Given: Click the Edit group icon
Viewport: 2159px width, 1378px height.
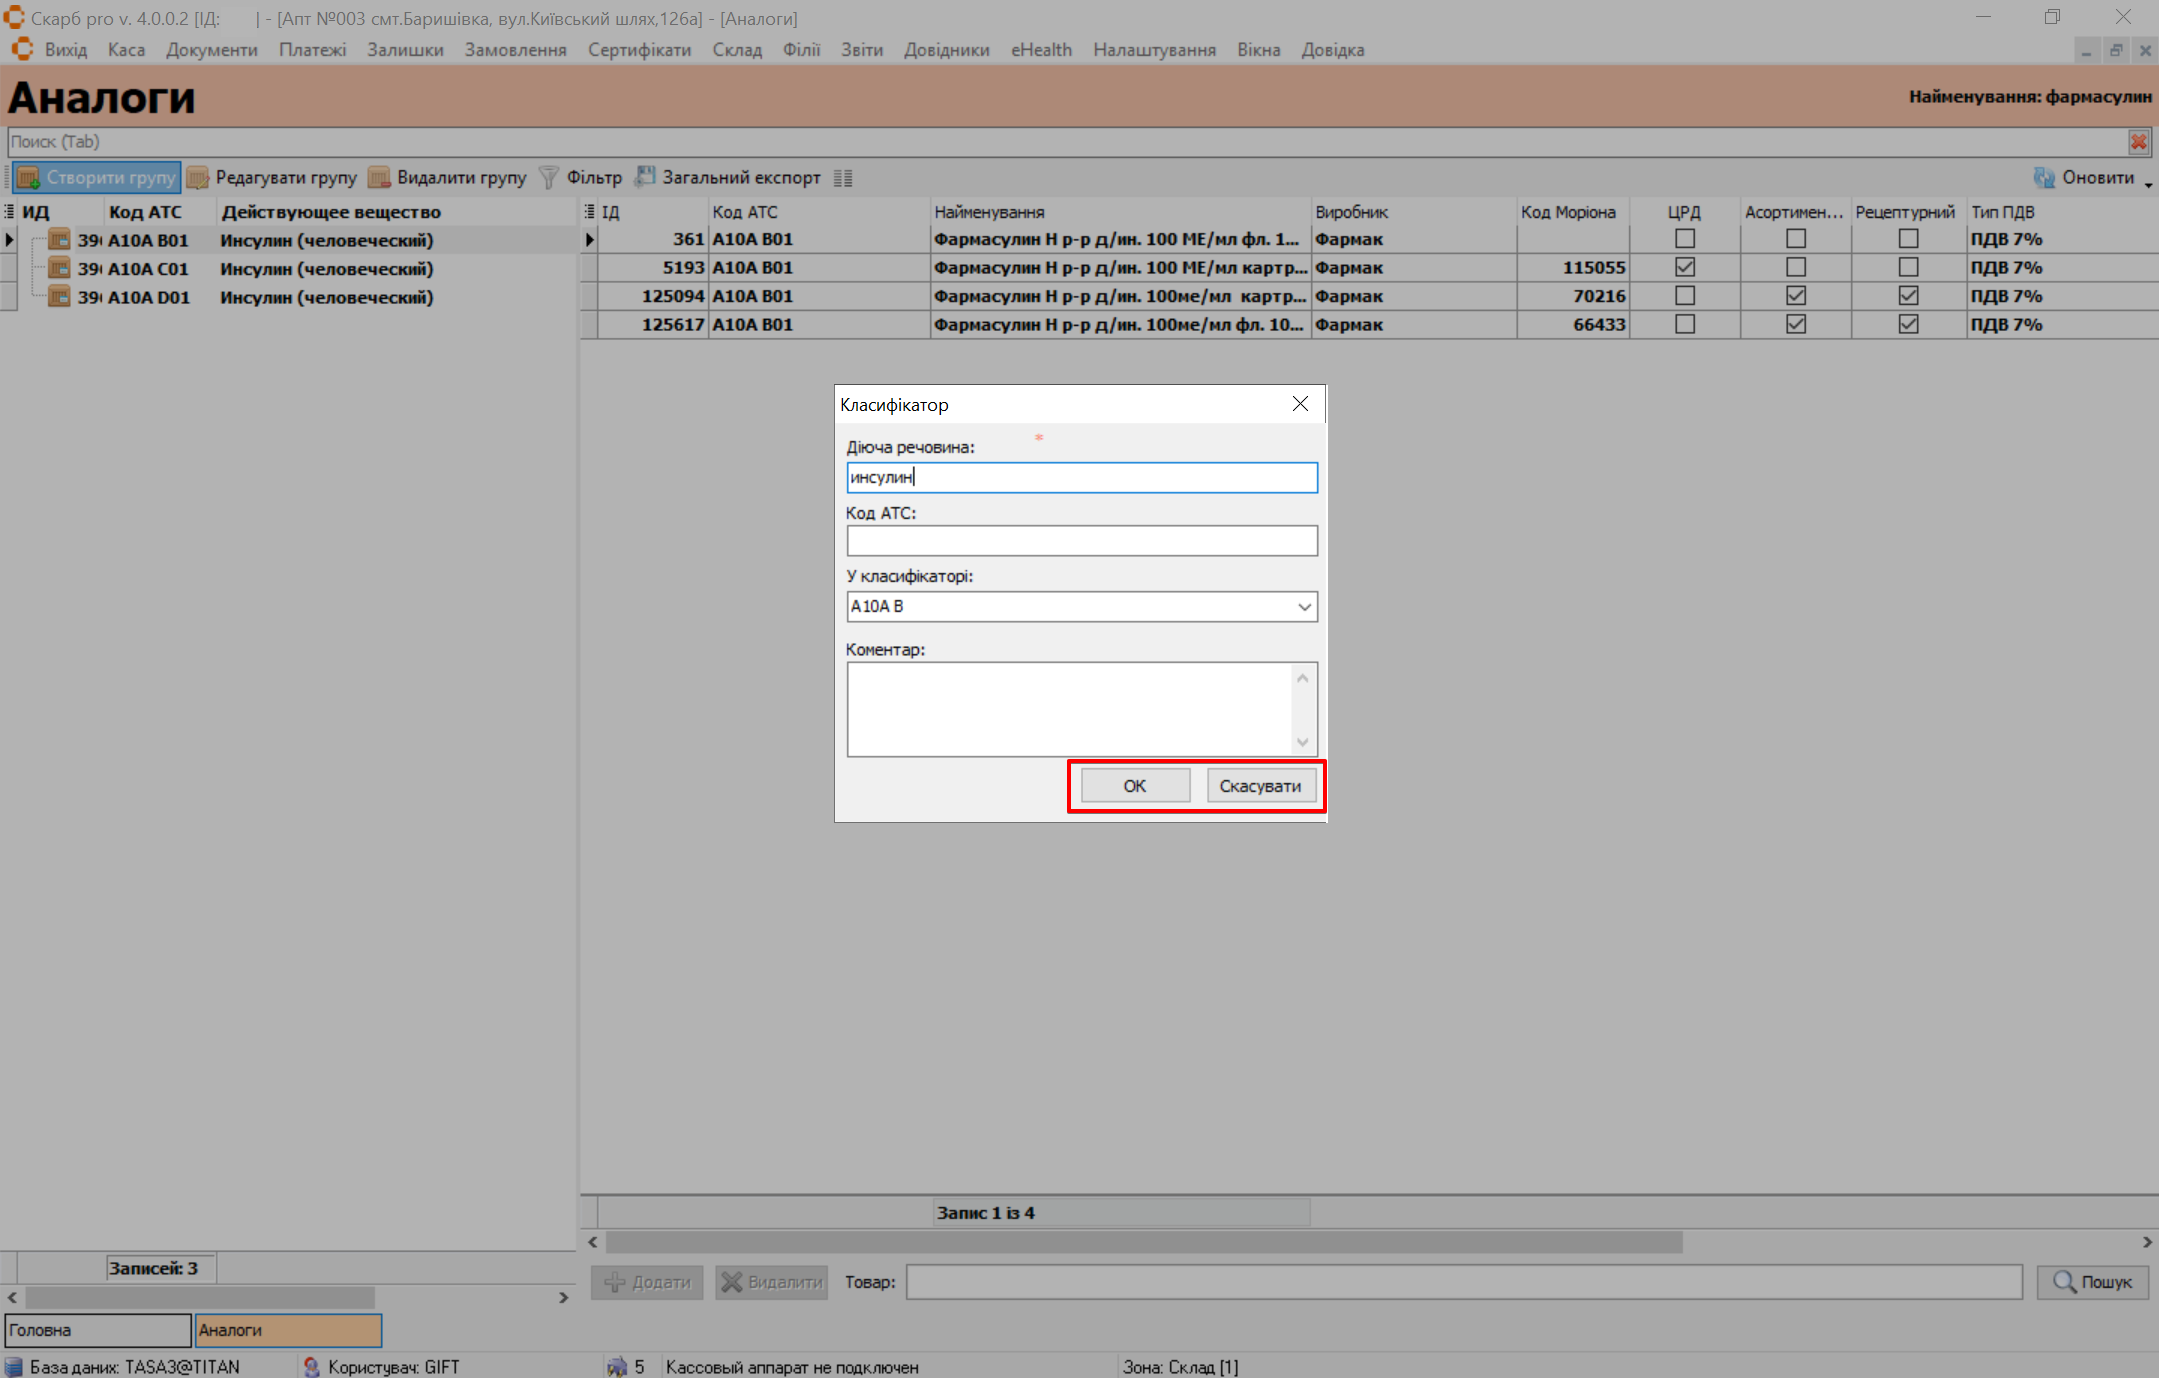Looking at the screenshot, I should (198, 178).
